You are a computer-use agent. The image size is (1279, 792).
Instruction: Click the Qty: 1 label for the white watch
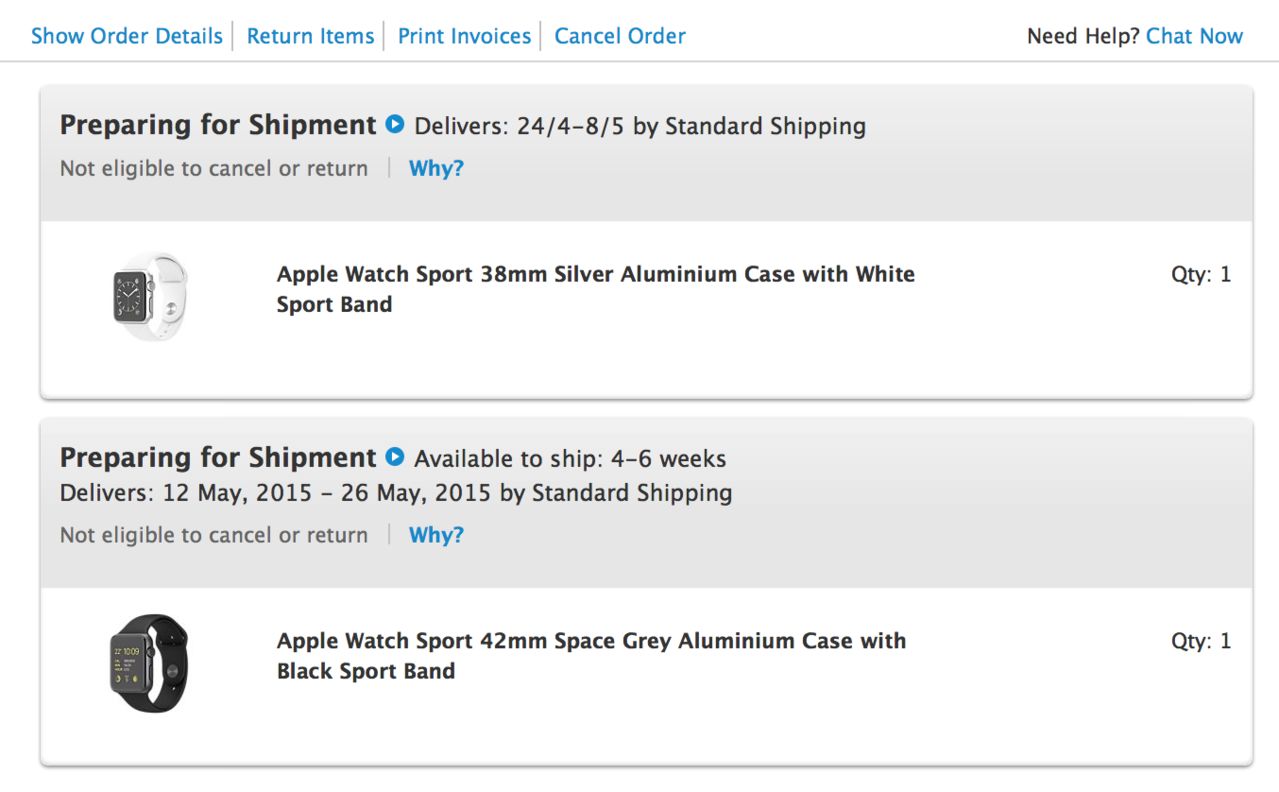(x=1200, y=274)
